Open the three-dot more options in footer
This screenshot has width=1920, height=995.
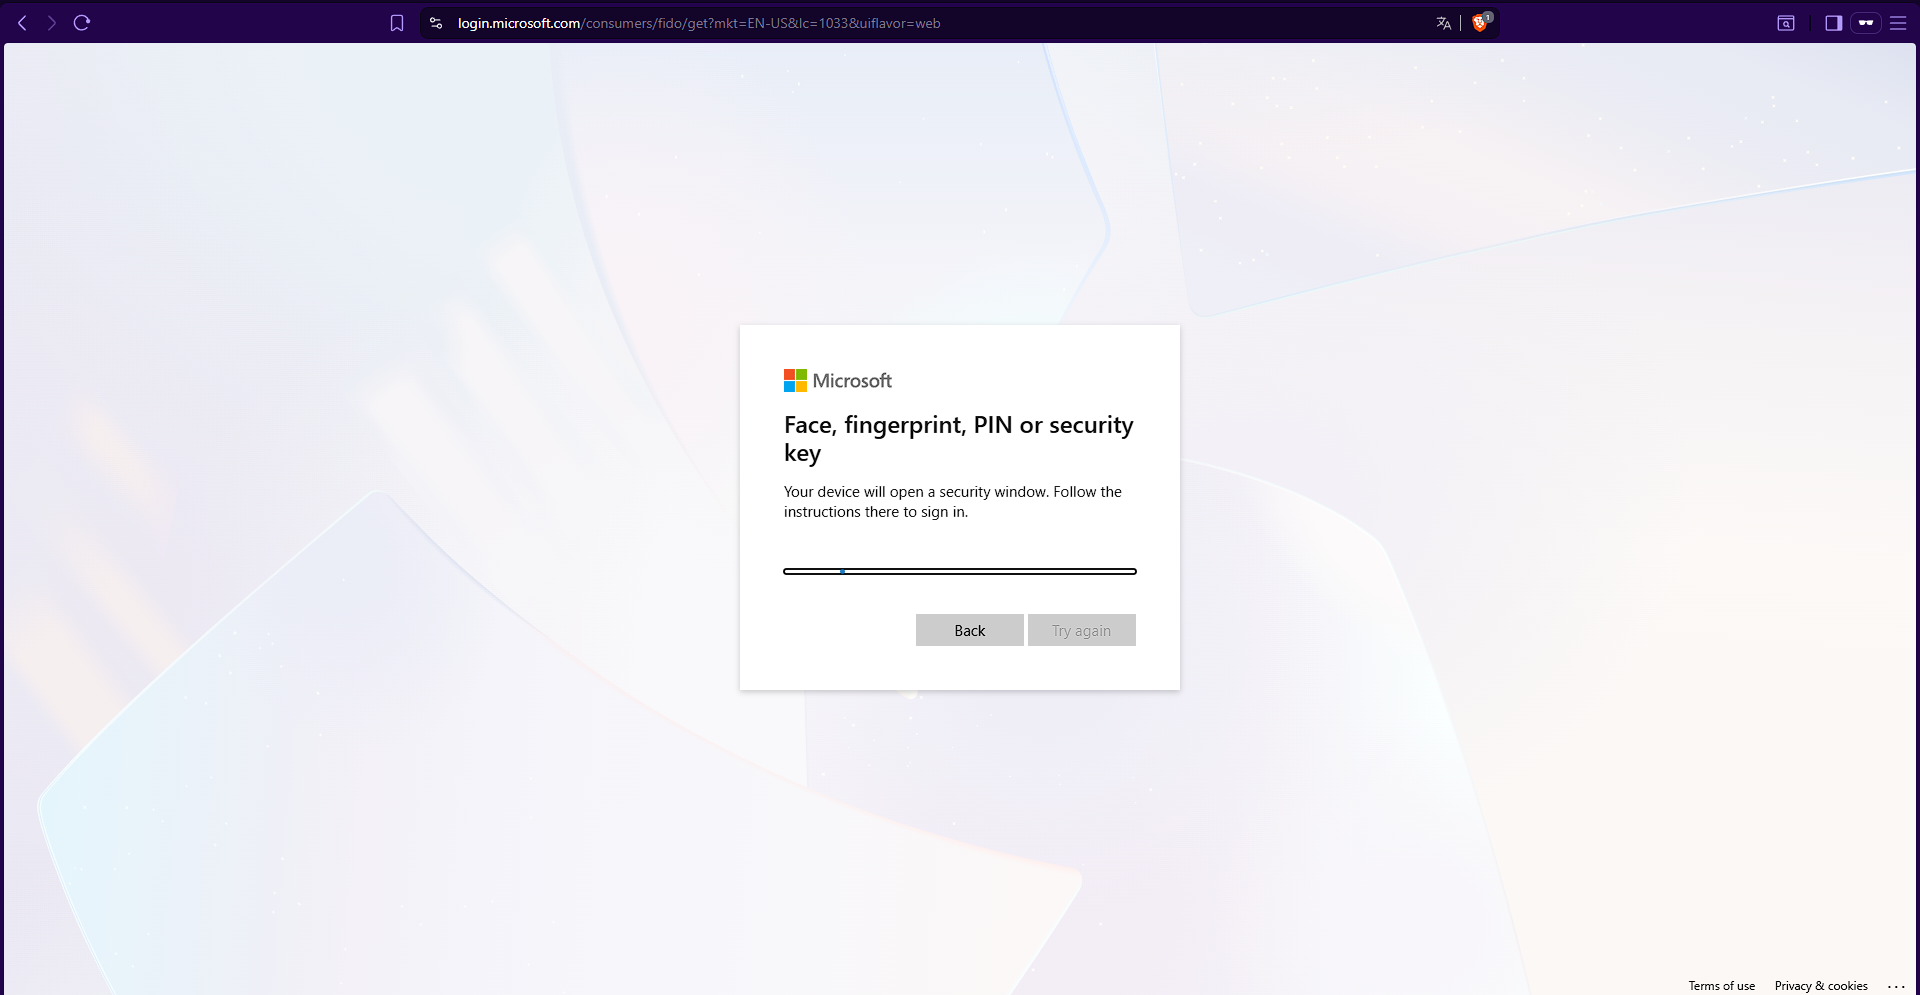click(x=1896, y=986)
